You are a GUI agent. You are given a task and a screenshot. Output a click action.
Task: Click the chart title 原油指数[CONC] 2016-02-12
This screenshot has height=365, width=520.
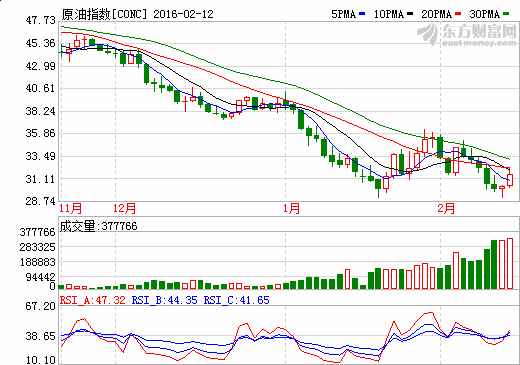pos(137,14)
